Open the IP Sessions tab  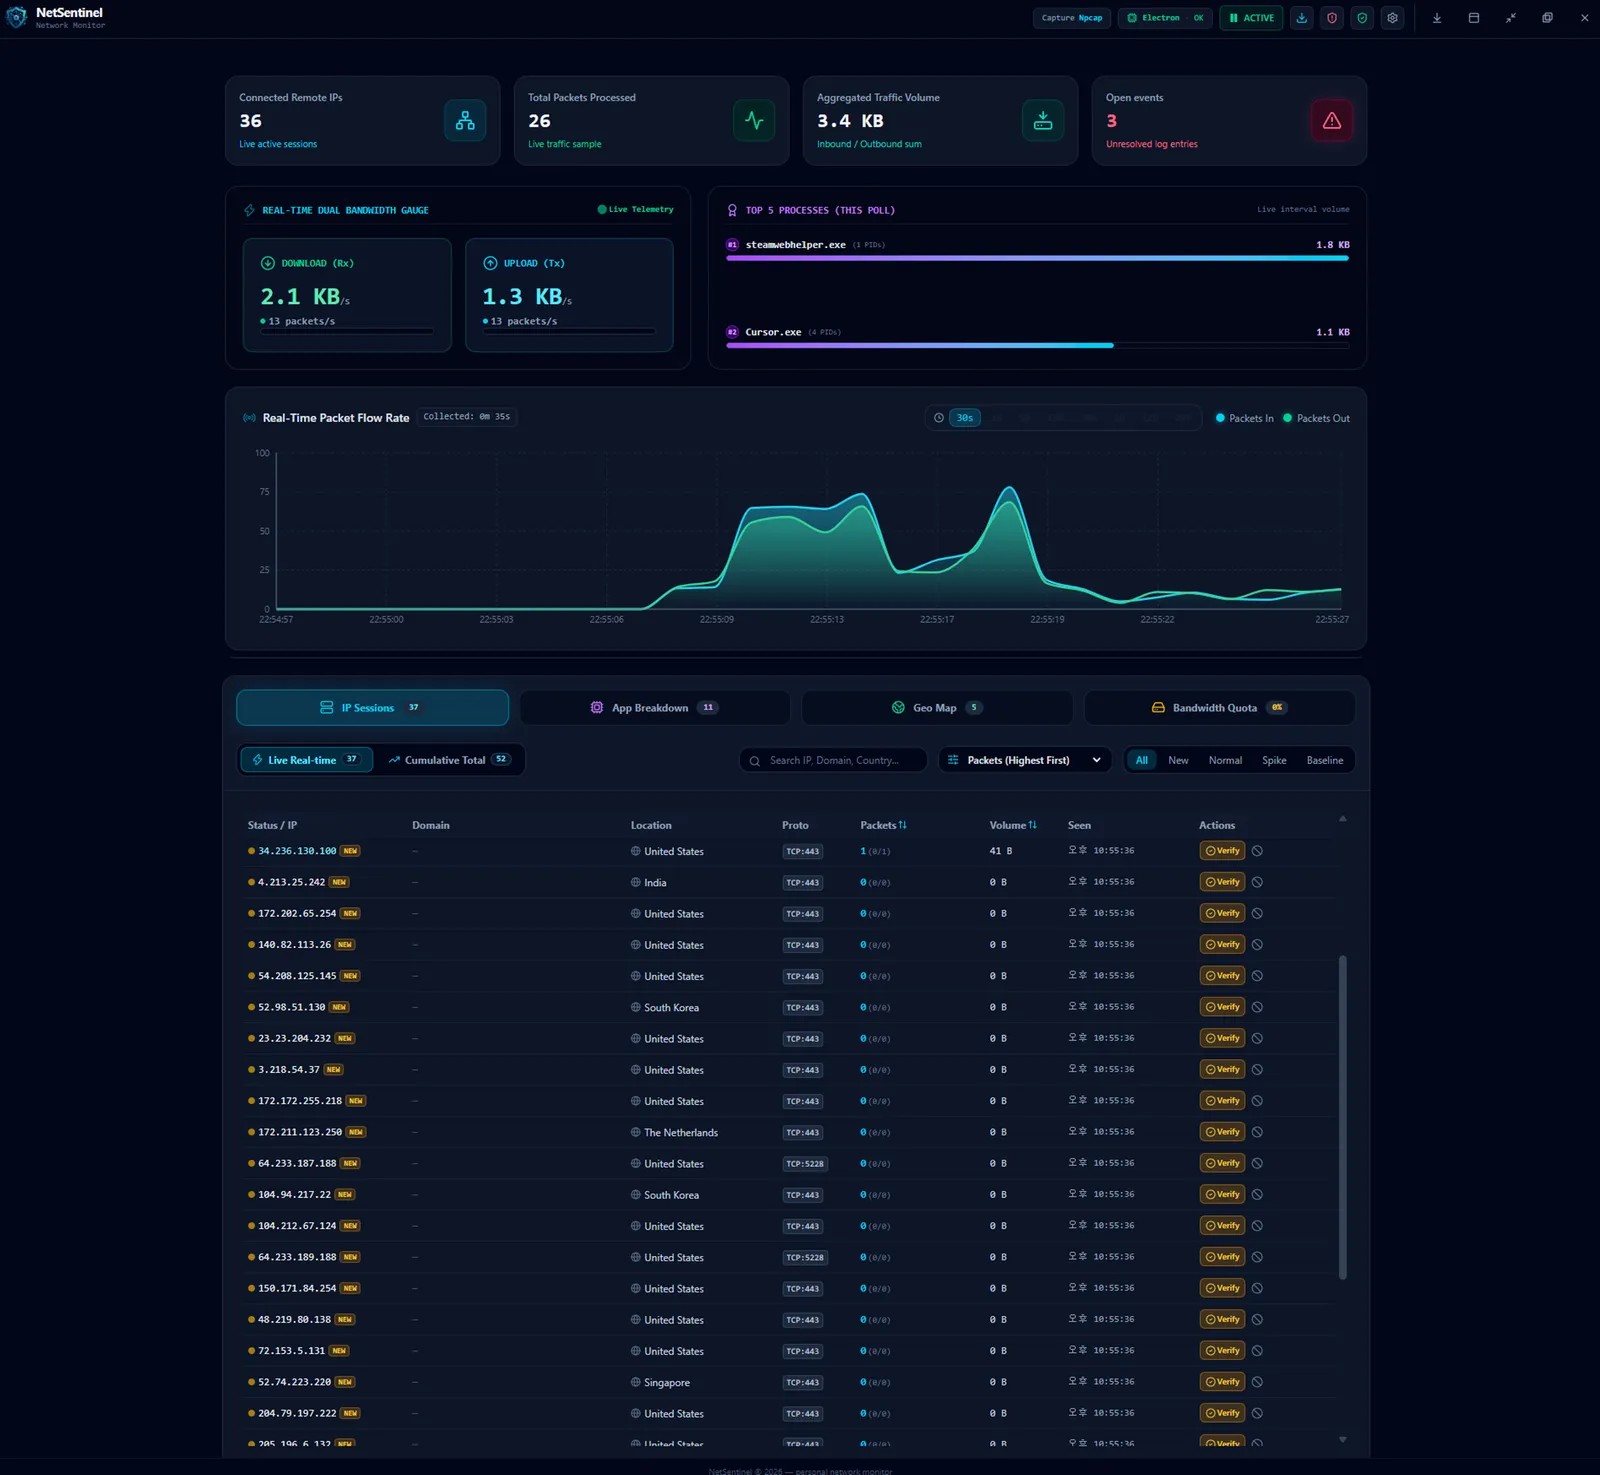[372, 708]
